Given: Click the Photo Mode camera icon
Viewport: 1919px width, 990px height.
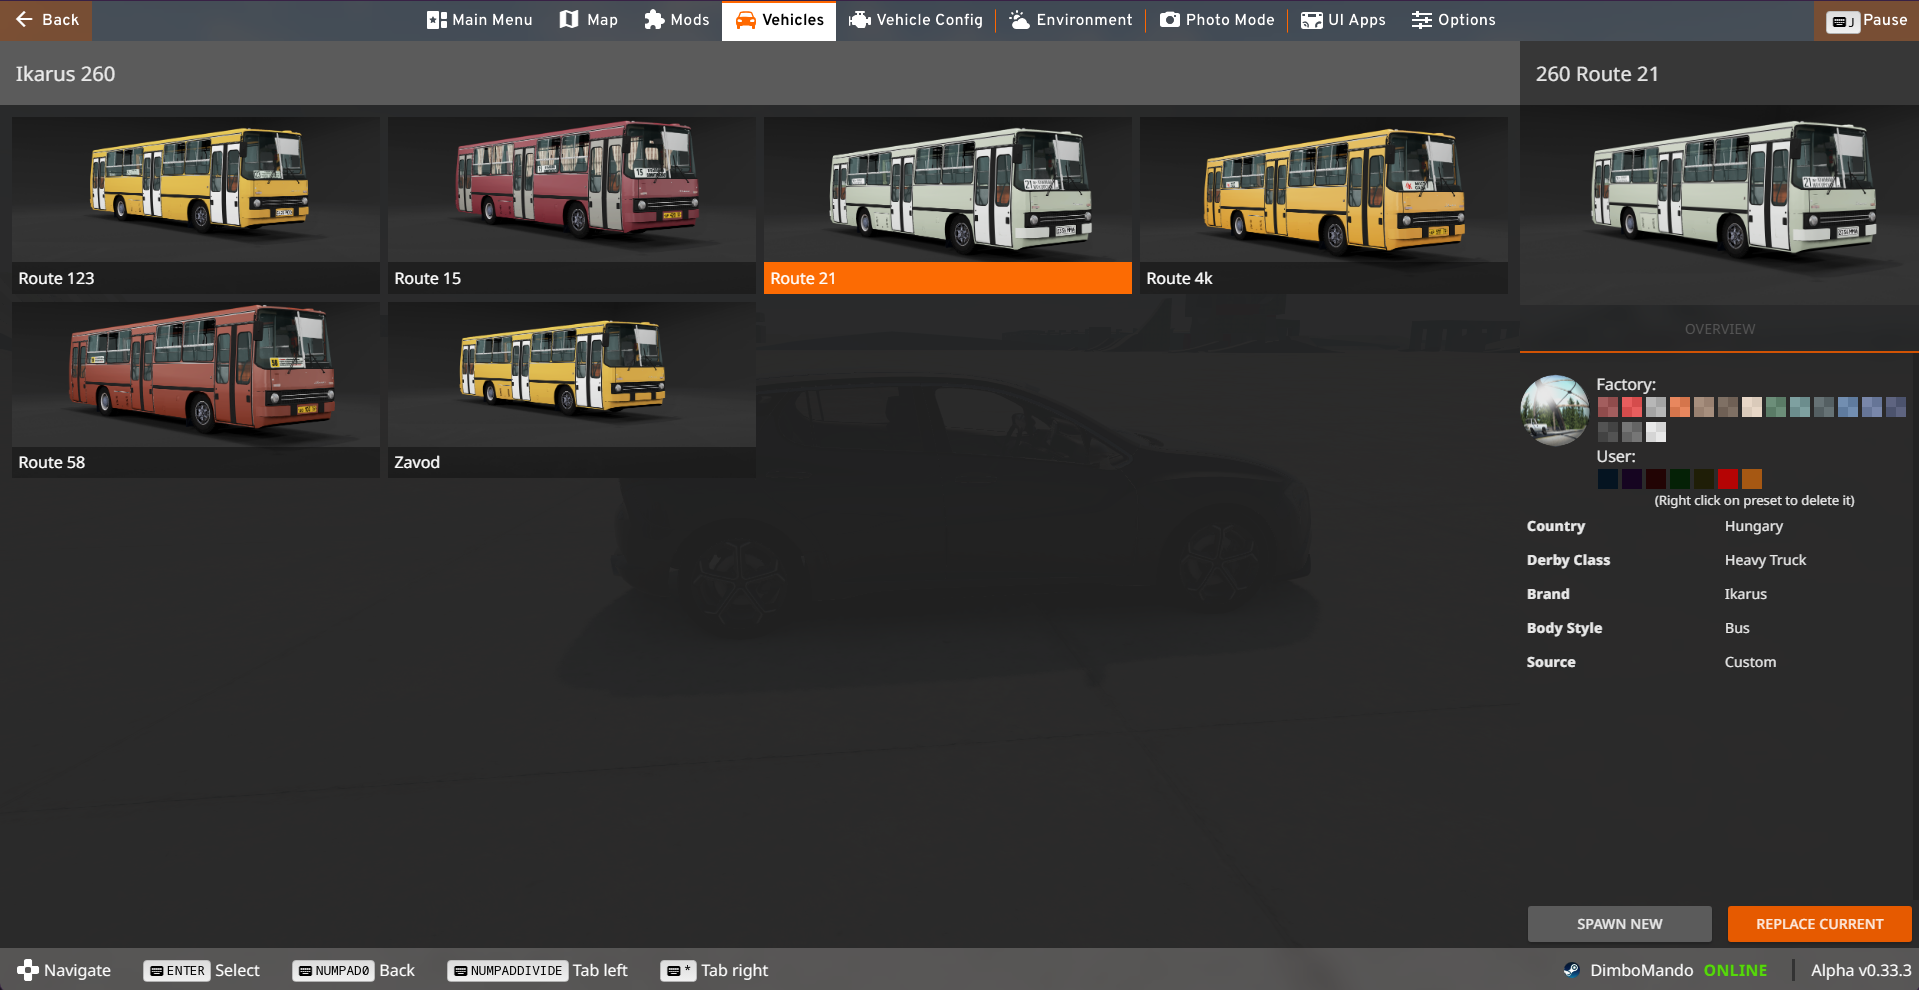Looking at the screenshot, I should tap(1169, 20).
